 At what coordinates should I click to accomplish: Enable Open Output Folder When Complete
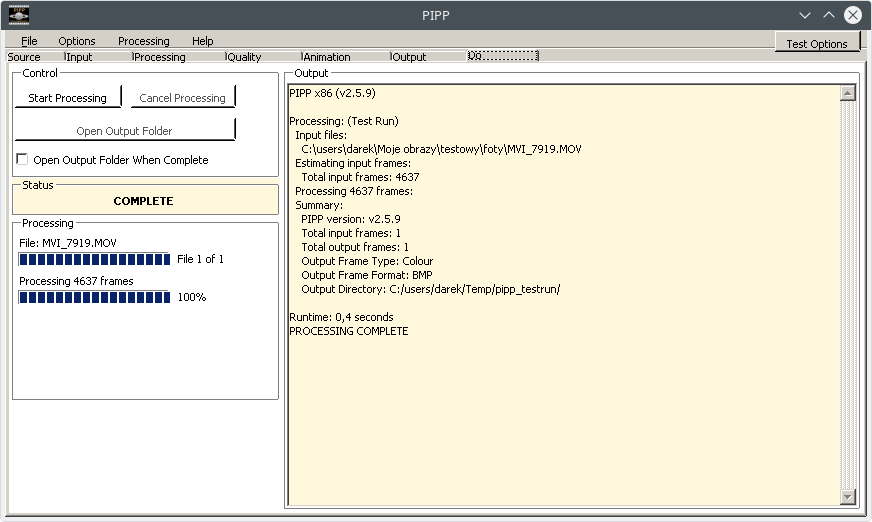click(x=22, y=160)
